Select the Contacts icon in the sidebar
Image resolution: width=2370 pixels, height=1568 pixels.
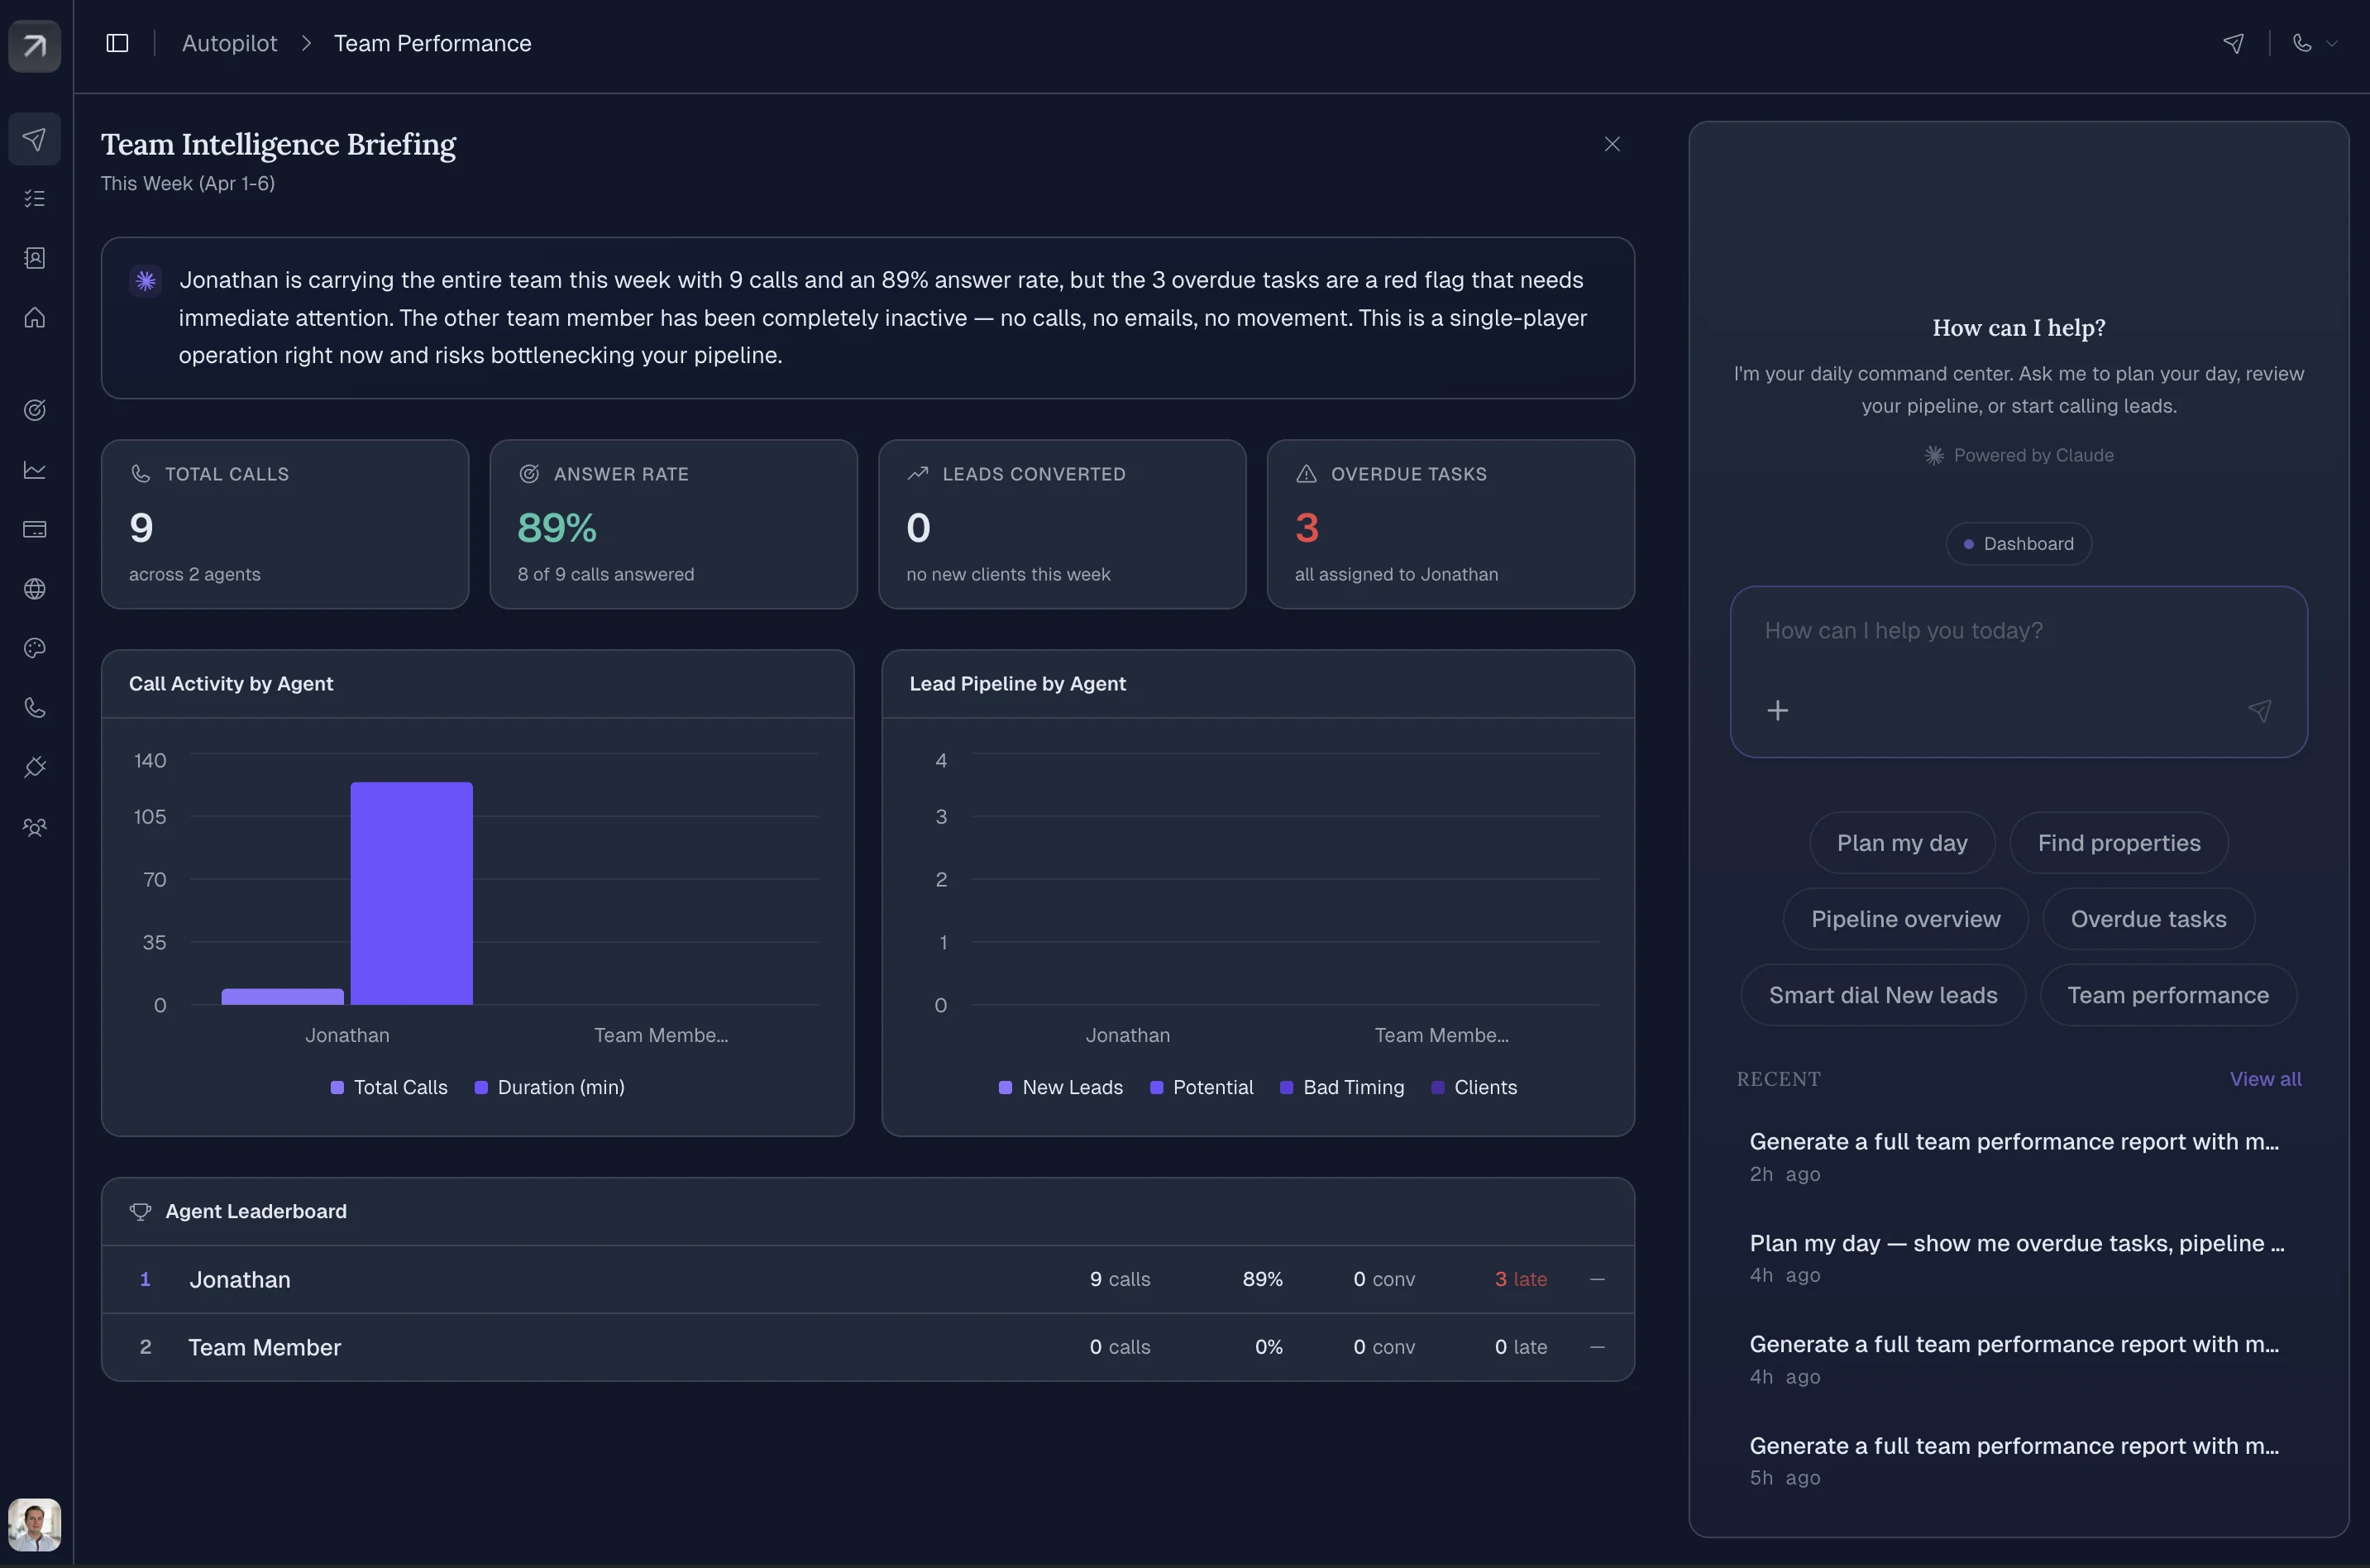(x=35, y=258)
